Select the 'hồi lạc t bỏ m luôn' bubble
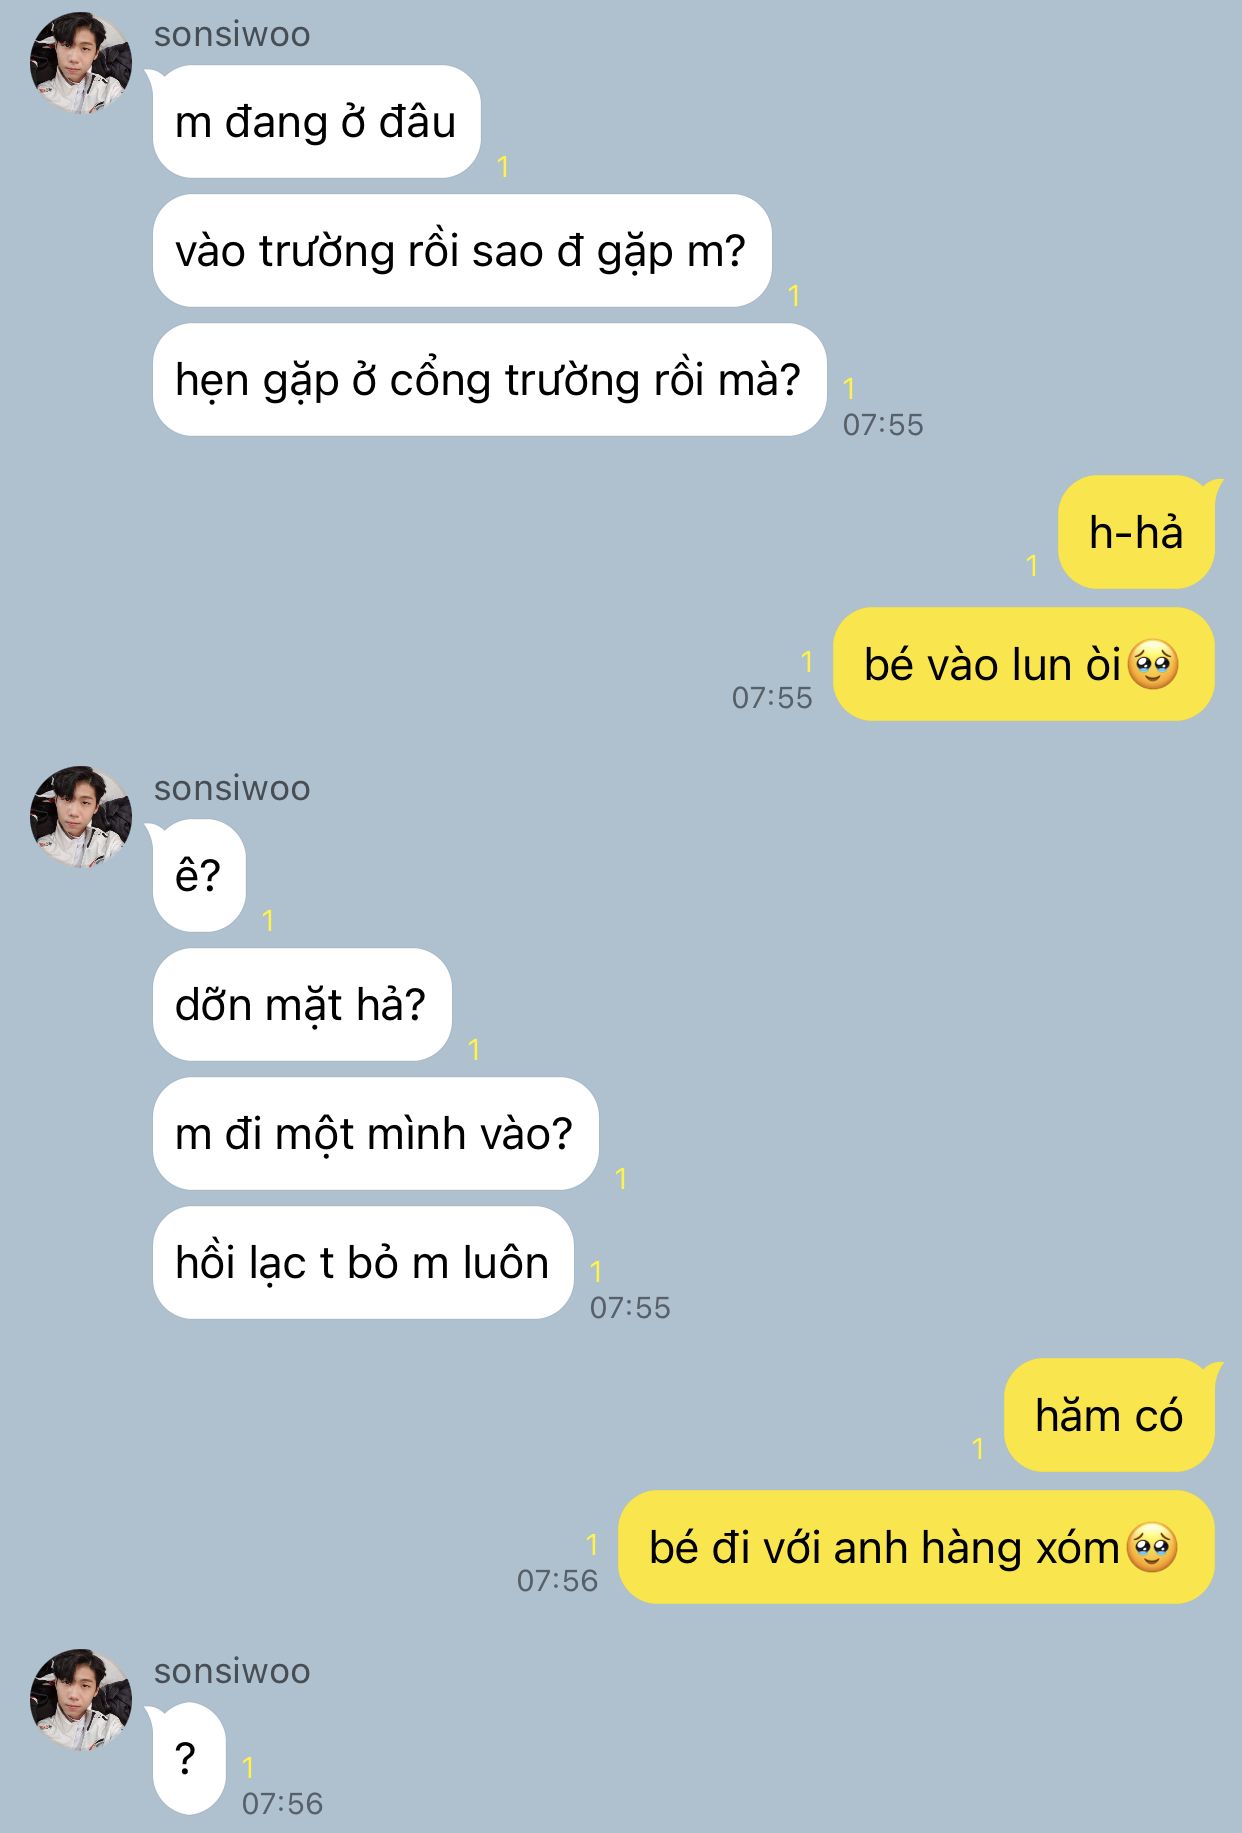Screen dimensions: 1242x1833 [x=363, y=1263]
